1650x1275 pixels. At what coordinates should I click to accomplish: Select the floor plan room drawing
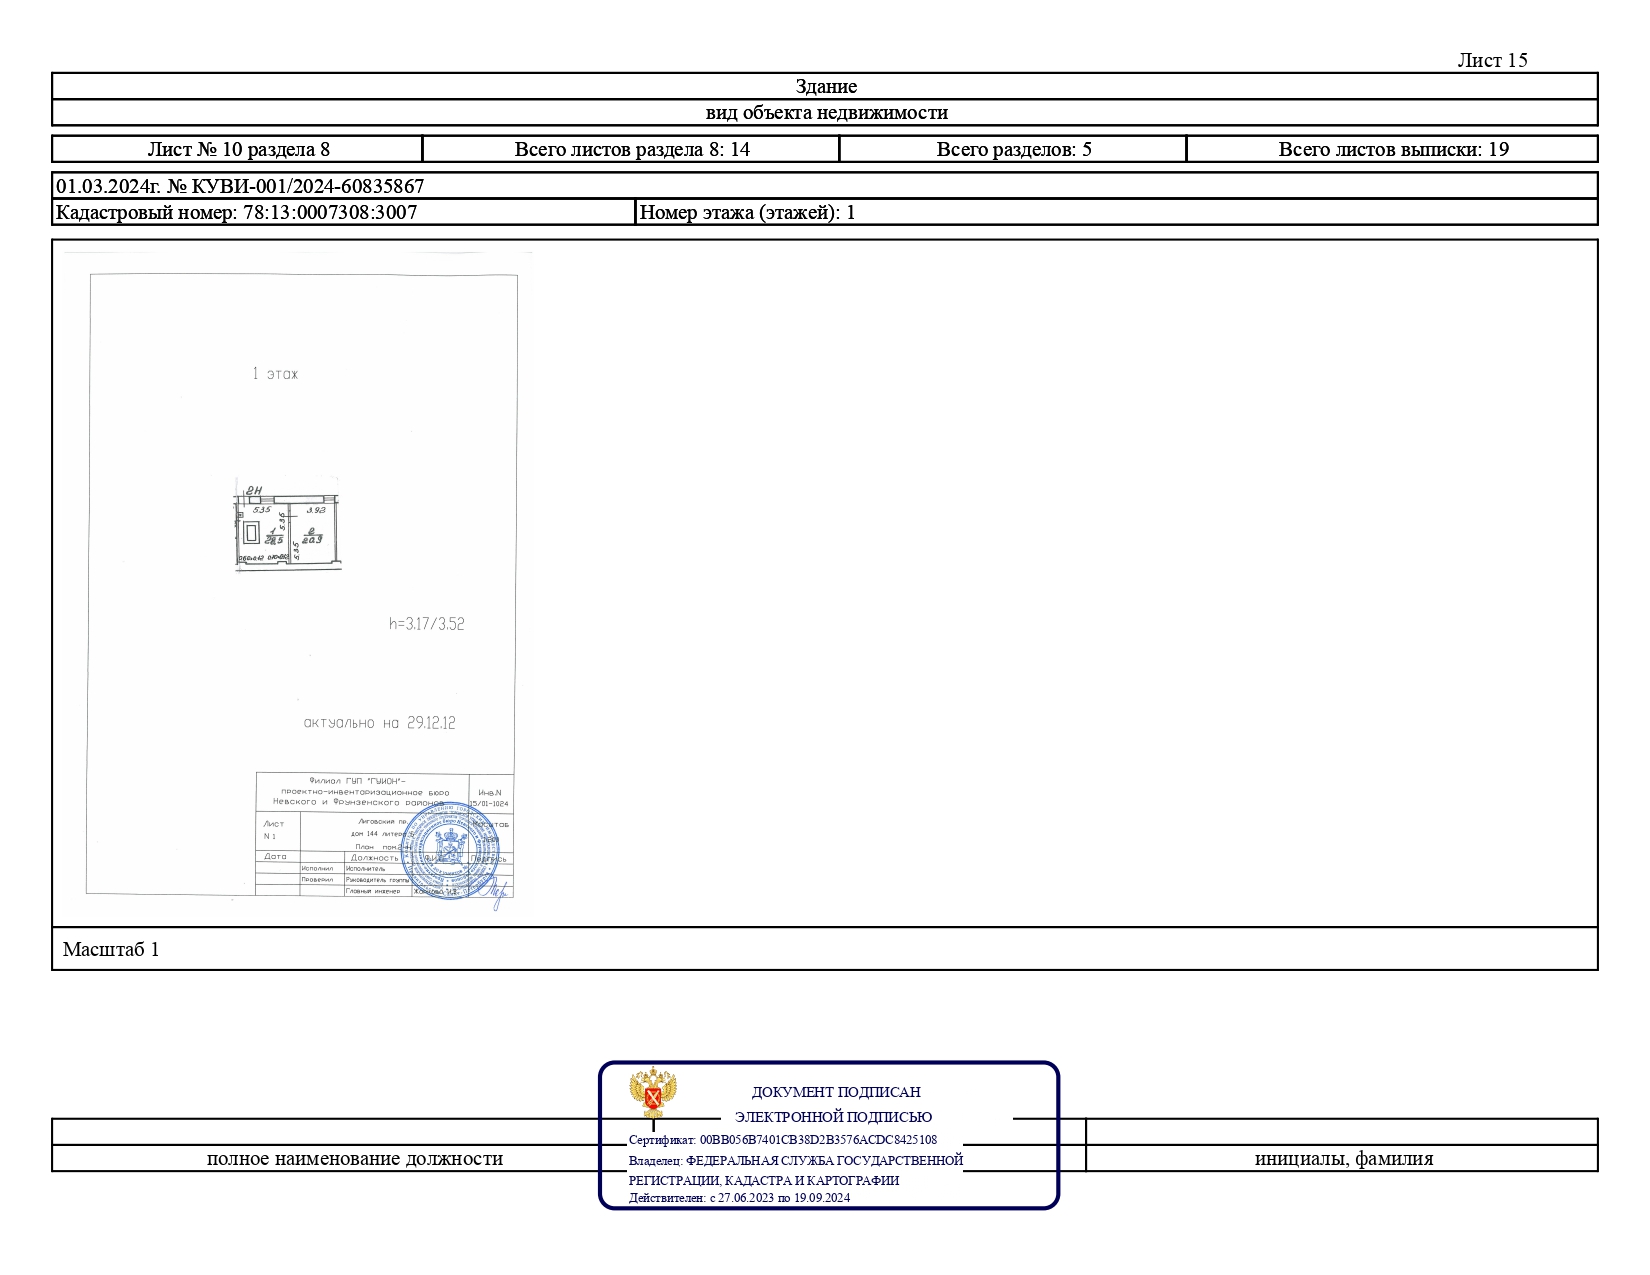coord(287,529)
